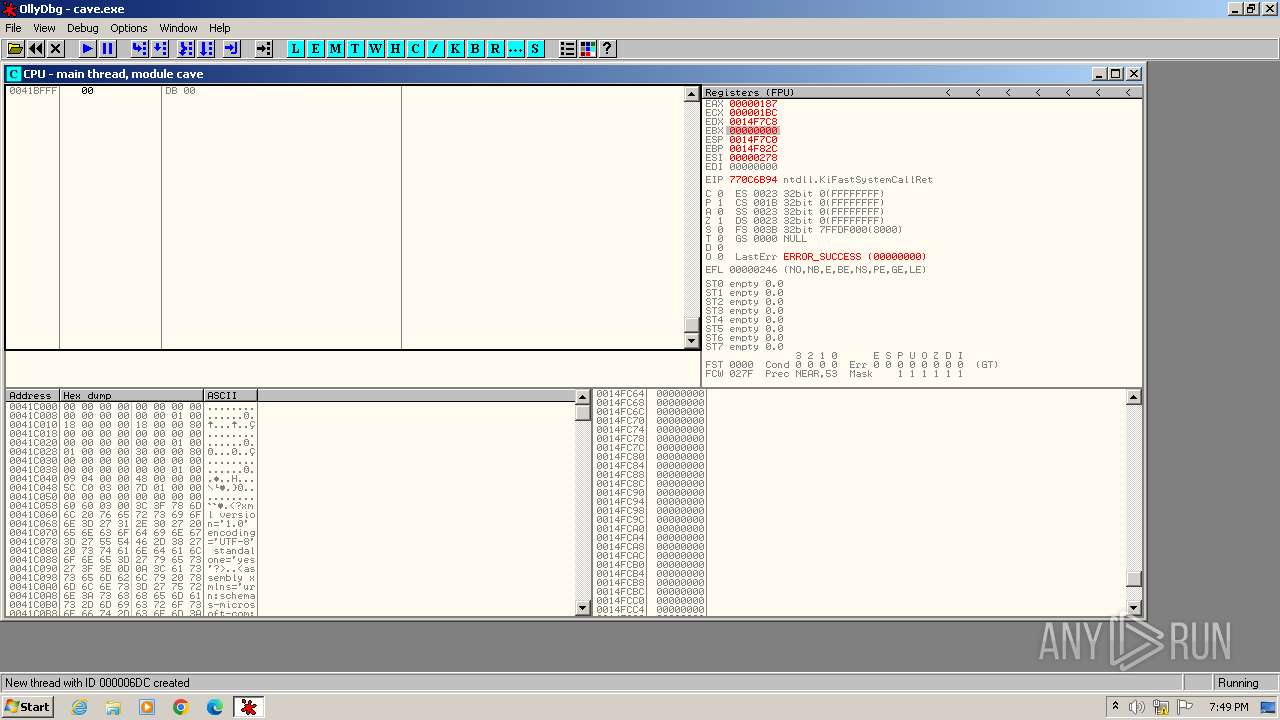
Task: Show Run trace with the ellipsis button
Action: click(x=515, y=48)
